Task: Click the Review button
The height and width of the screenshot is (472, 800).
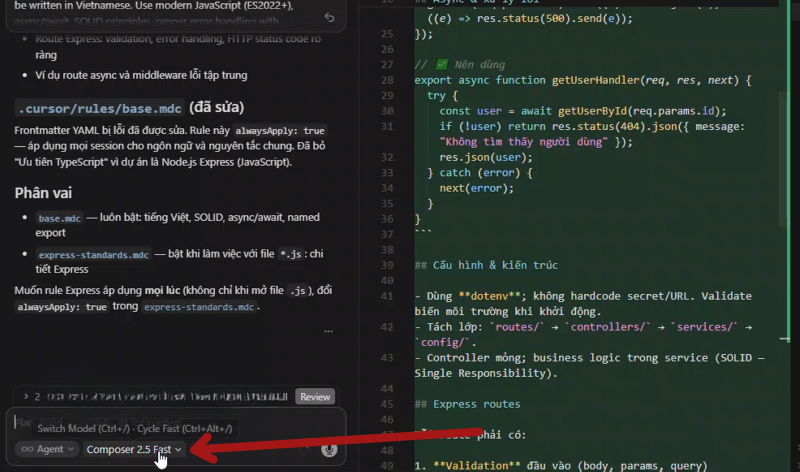Action: point(315,396)
